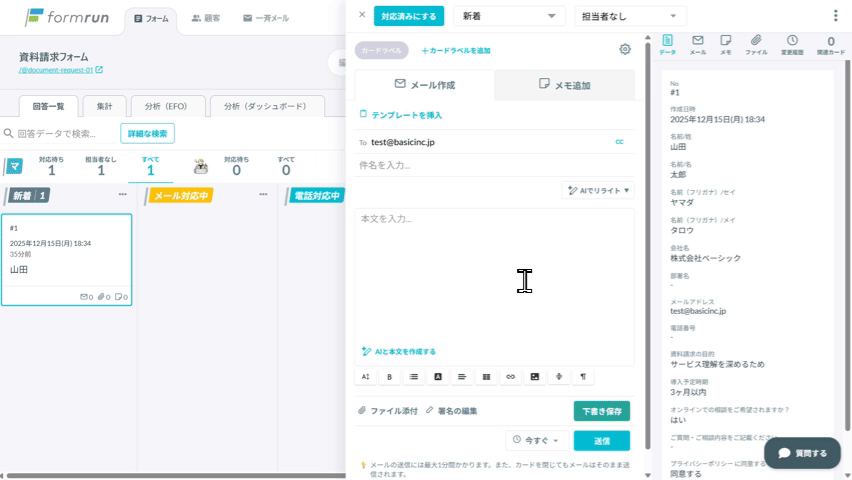This screenshot has height=480, width=852.
Task: Switch to the 集計 tab
Action: pyautogui.click(x=104, y=106)
